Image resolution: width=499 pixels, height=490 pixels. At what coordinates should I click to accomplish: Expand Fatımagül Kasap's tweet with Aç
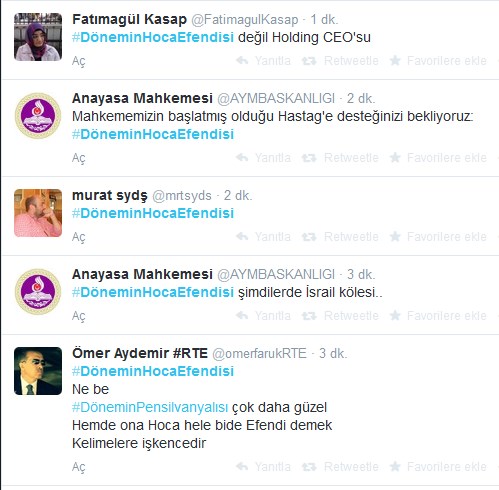pyautogui.click(x=79, y=61)
